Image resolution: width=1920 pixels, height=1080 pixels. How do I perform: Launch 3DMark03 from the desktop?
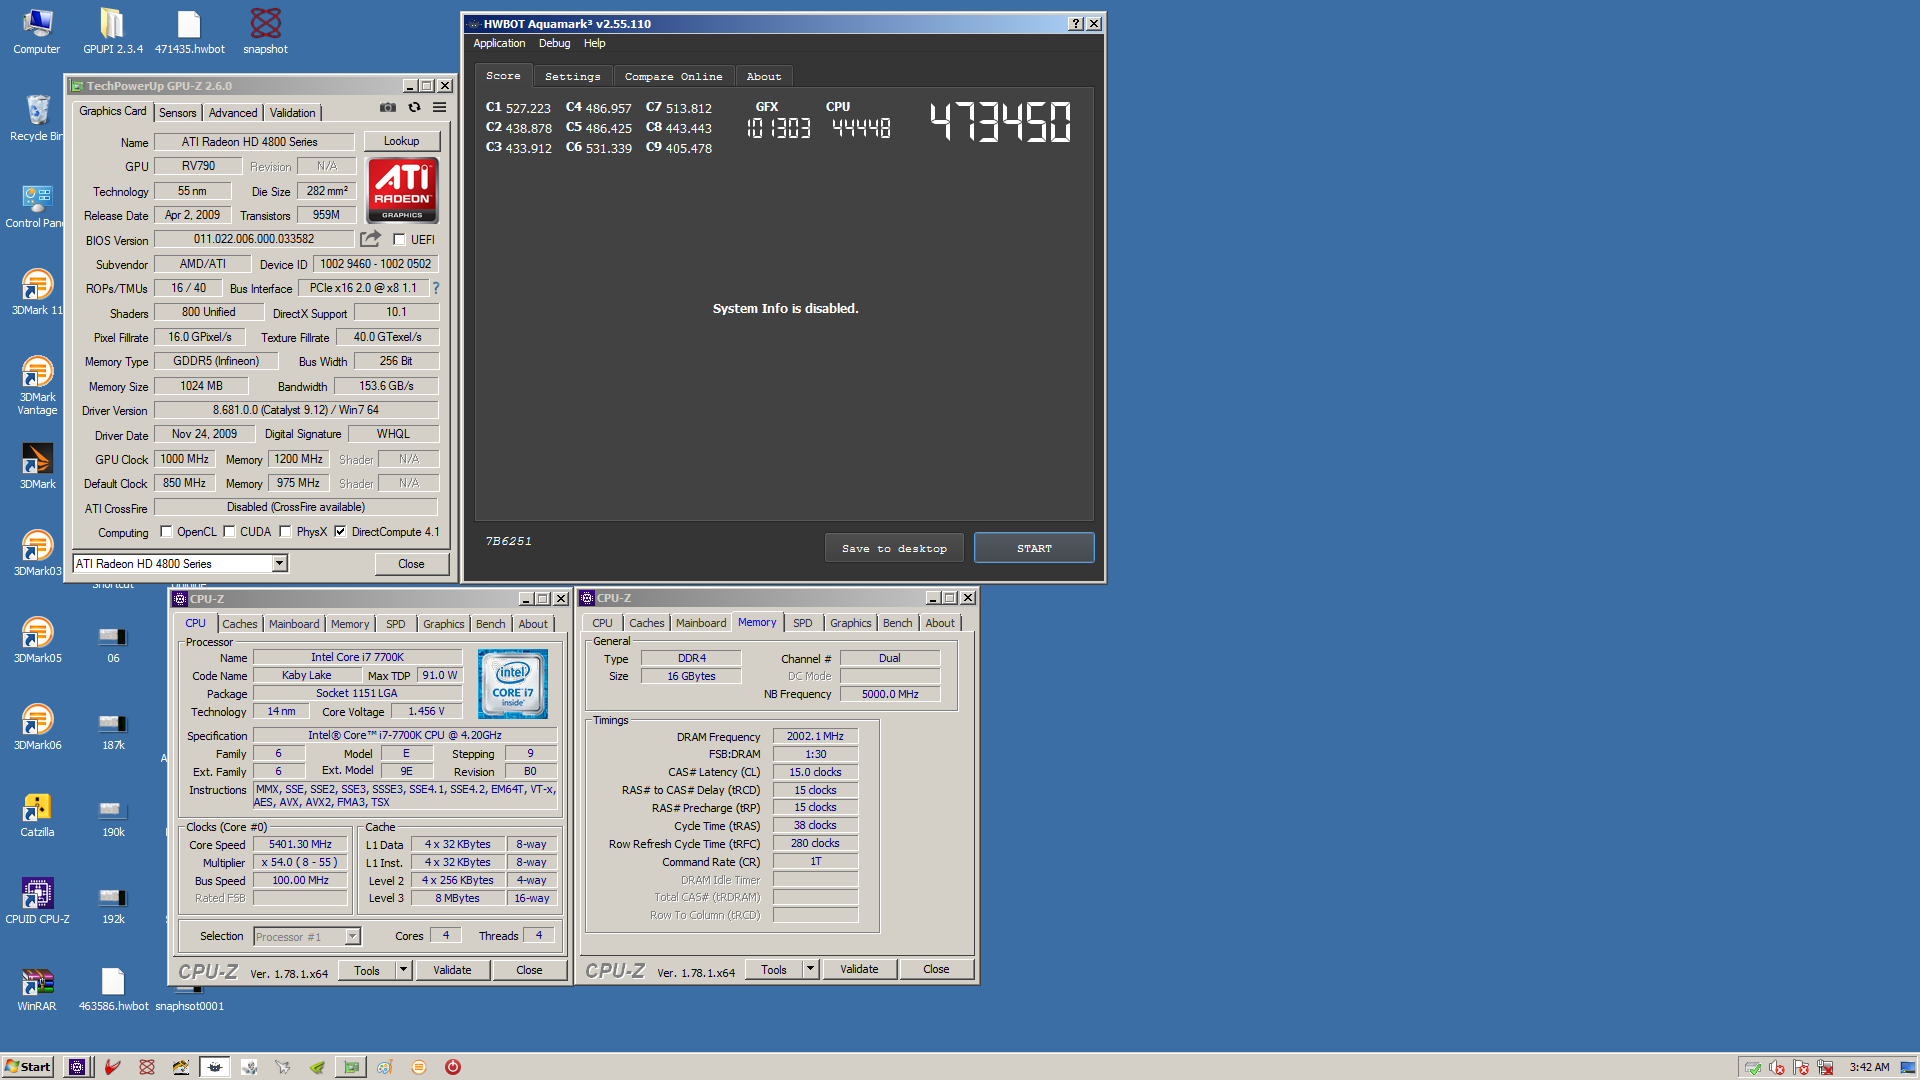coord(37,552)
